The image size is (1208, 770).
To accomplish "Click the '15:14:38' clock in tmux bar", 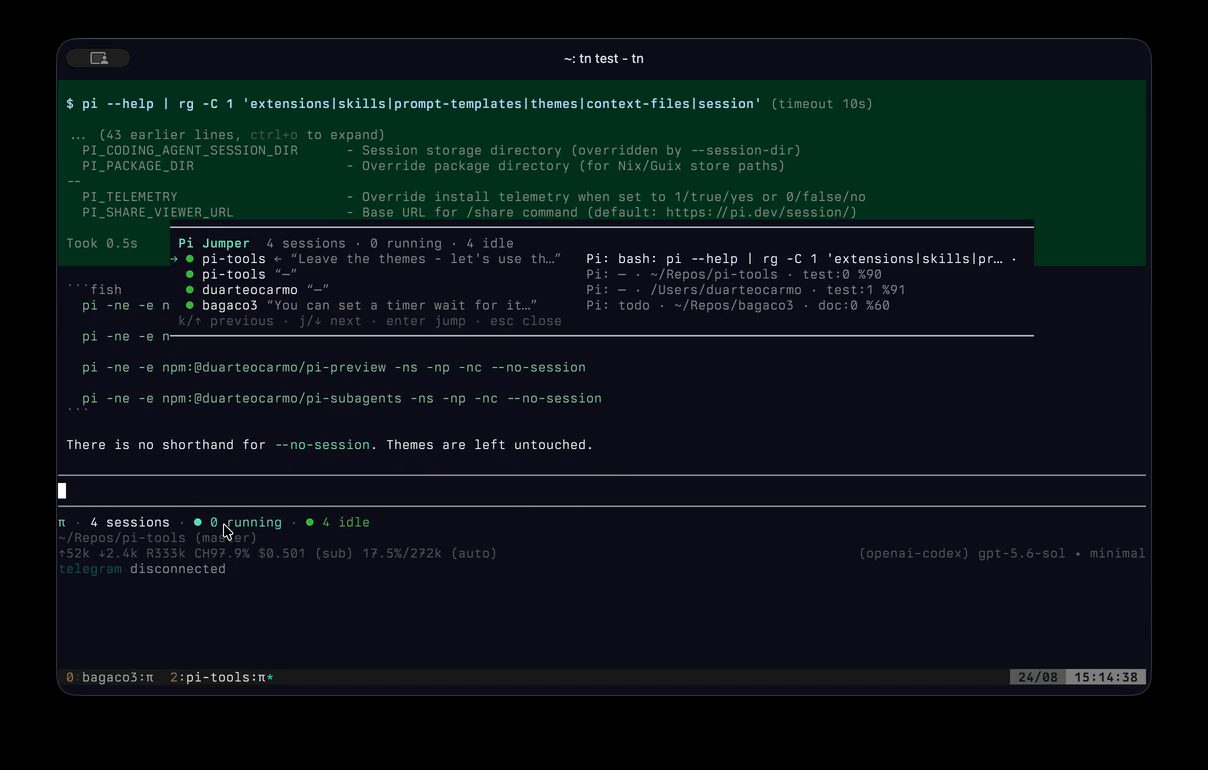I will pyautogui.click(x=1106, y=677).
